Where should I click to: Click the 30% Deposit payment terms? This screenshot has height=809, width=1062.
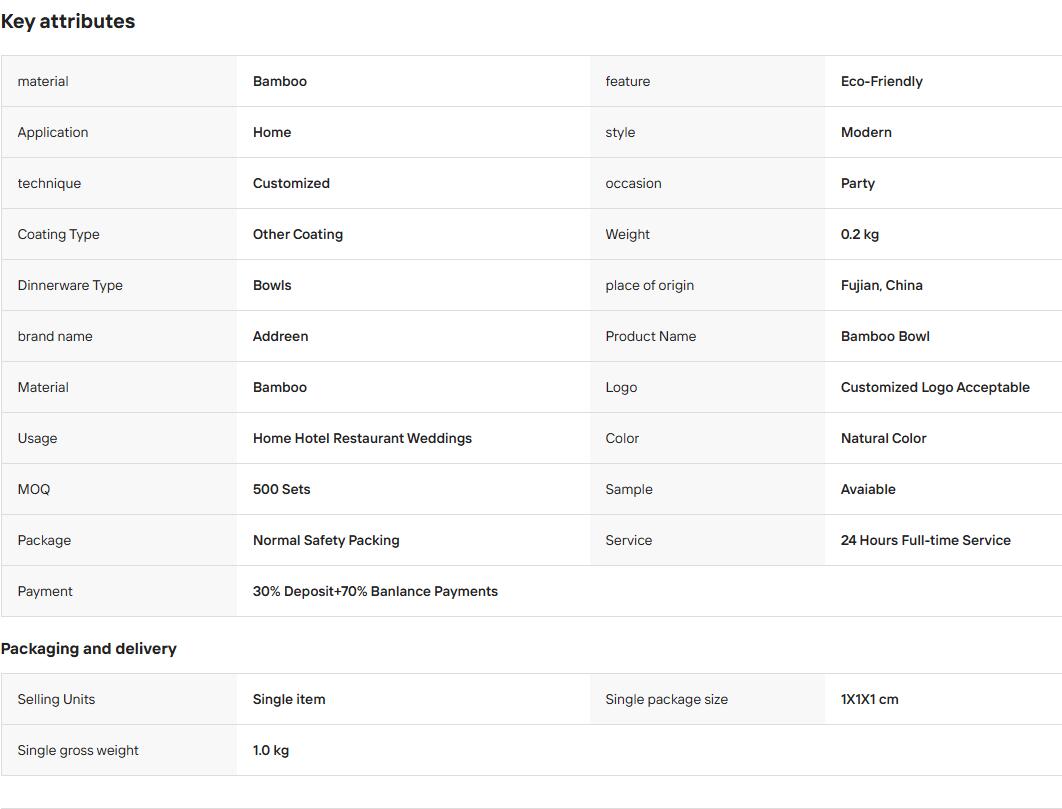pyautogui.click(x=375, y=591)
